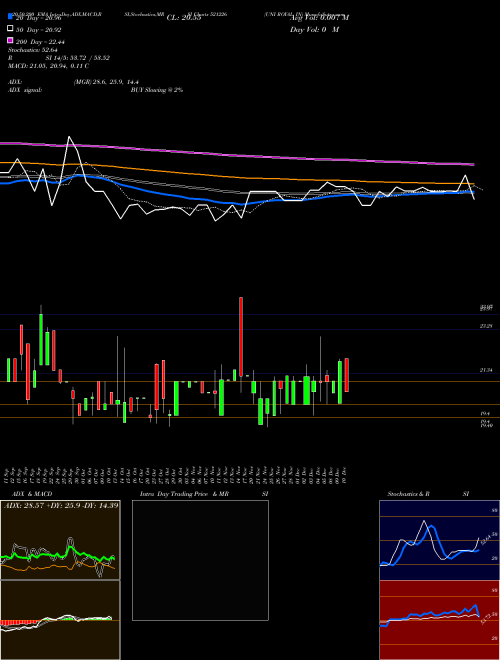Click the 'ADX: 28.57 +DY: 25.9 -DY: 14.39' header
The image size is (500, 660).
point(61,505)
